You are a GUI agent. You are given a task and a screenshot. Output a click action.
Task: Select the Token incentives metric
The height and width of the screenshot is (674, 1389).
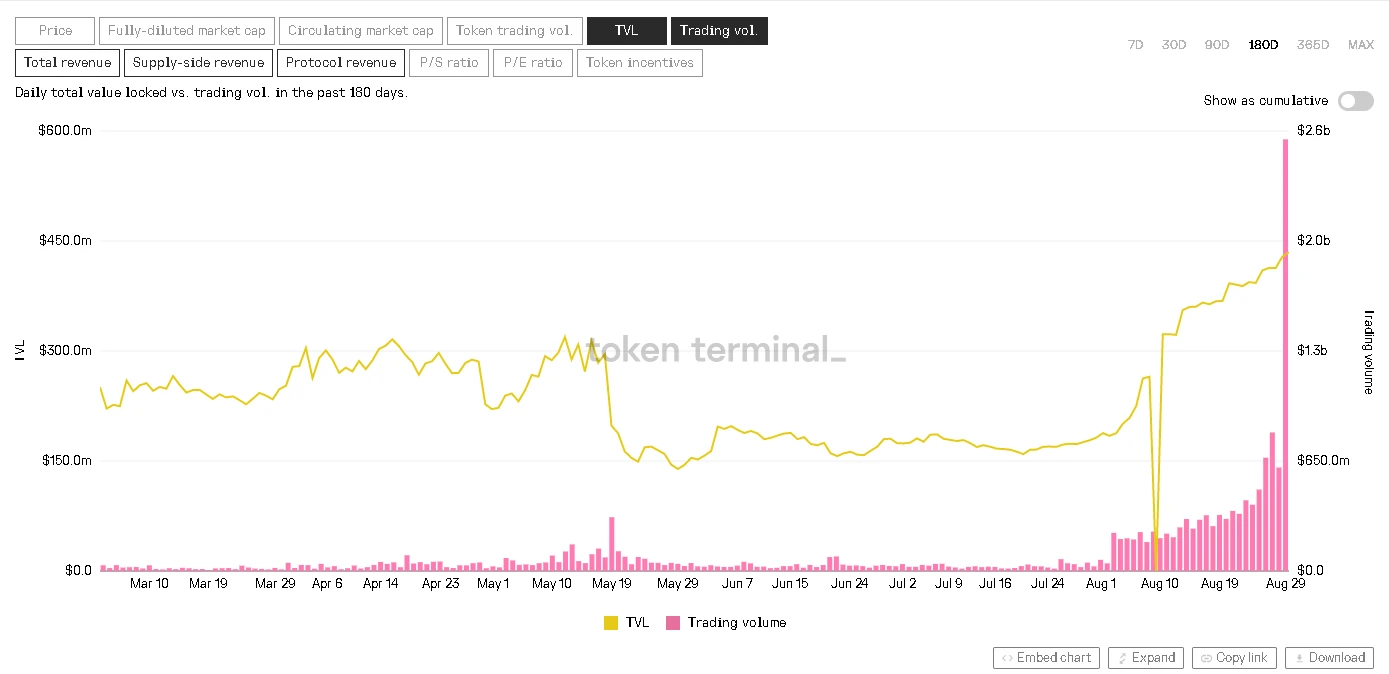point(640,63)
